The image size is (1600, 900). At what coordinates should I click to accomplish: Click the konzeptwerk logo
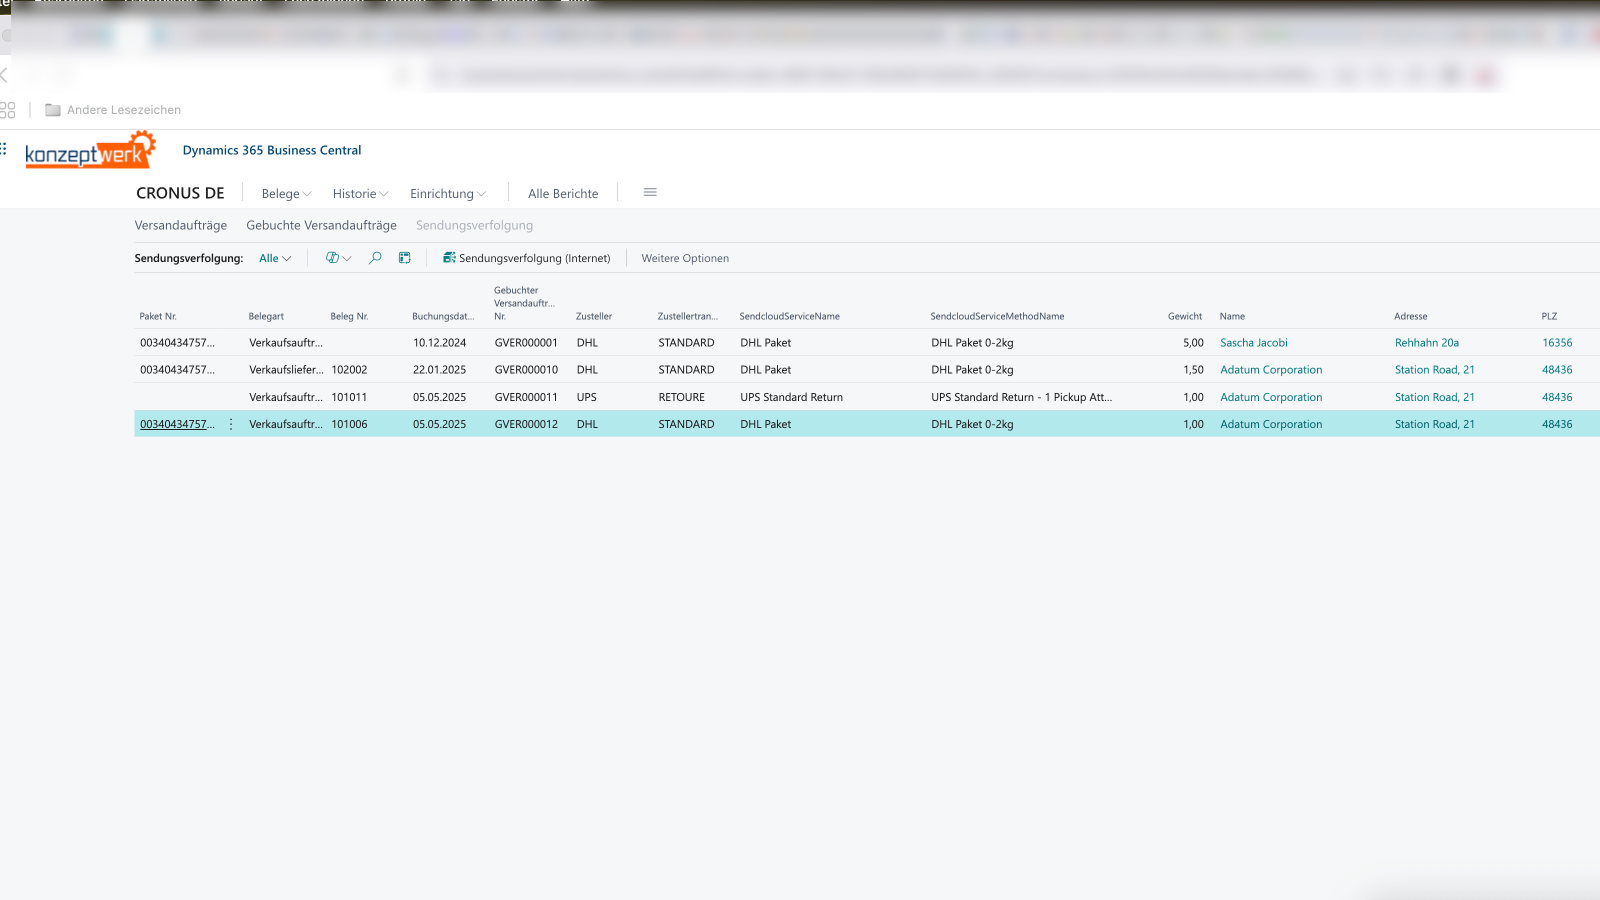click(90, 151)
